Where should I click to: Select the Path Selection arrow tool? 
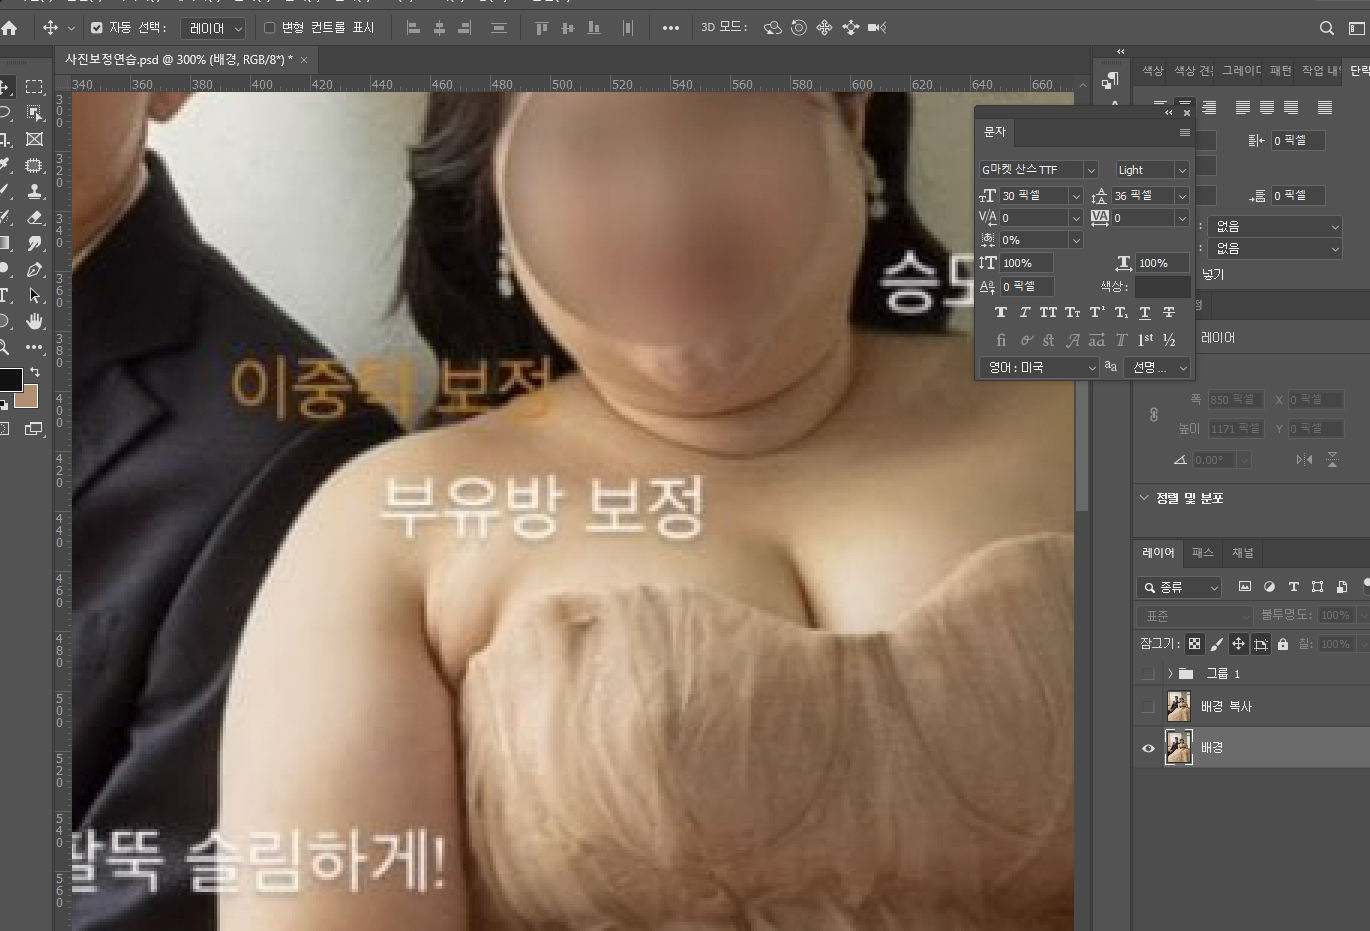[34, 295]
